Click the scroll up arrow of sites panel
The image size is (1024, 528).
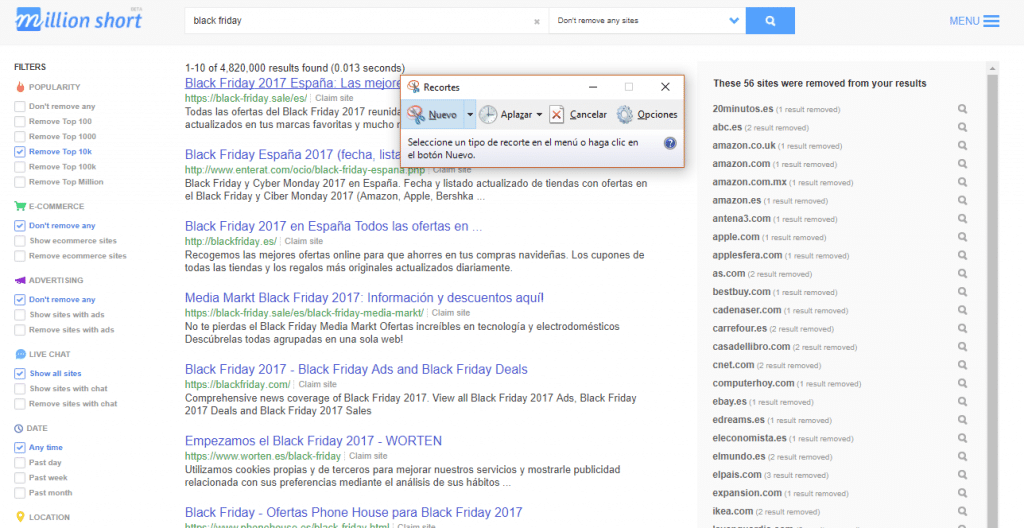[x=993, y=68]
